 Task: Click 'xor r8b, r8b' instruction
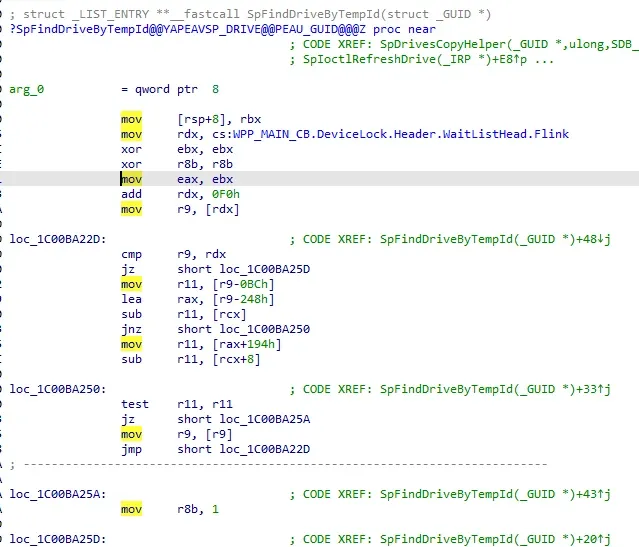click(177, 164)
